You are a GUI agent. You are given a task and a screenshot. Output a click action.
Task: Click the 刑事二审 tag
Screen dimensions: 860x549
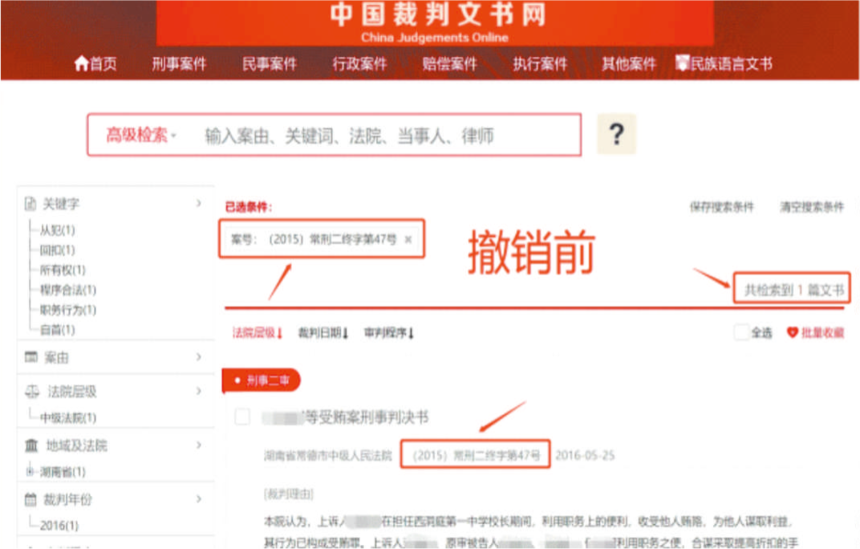[261, 380]
